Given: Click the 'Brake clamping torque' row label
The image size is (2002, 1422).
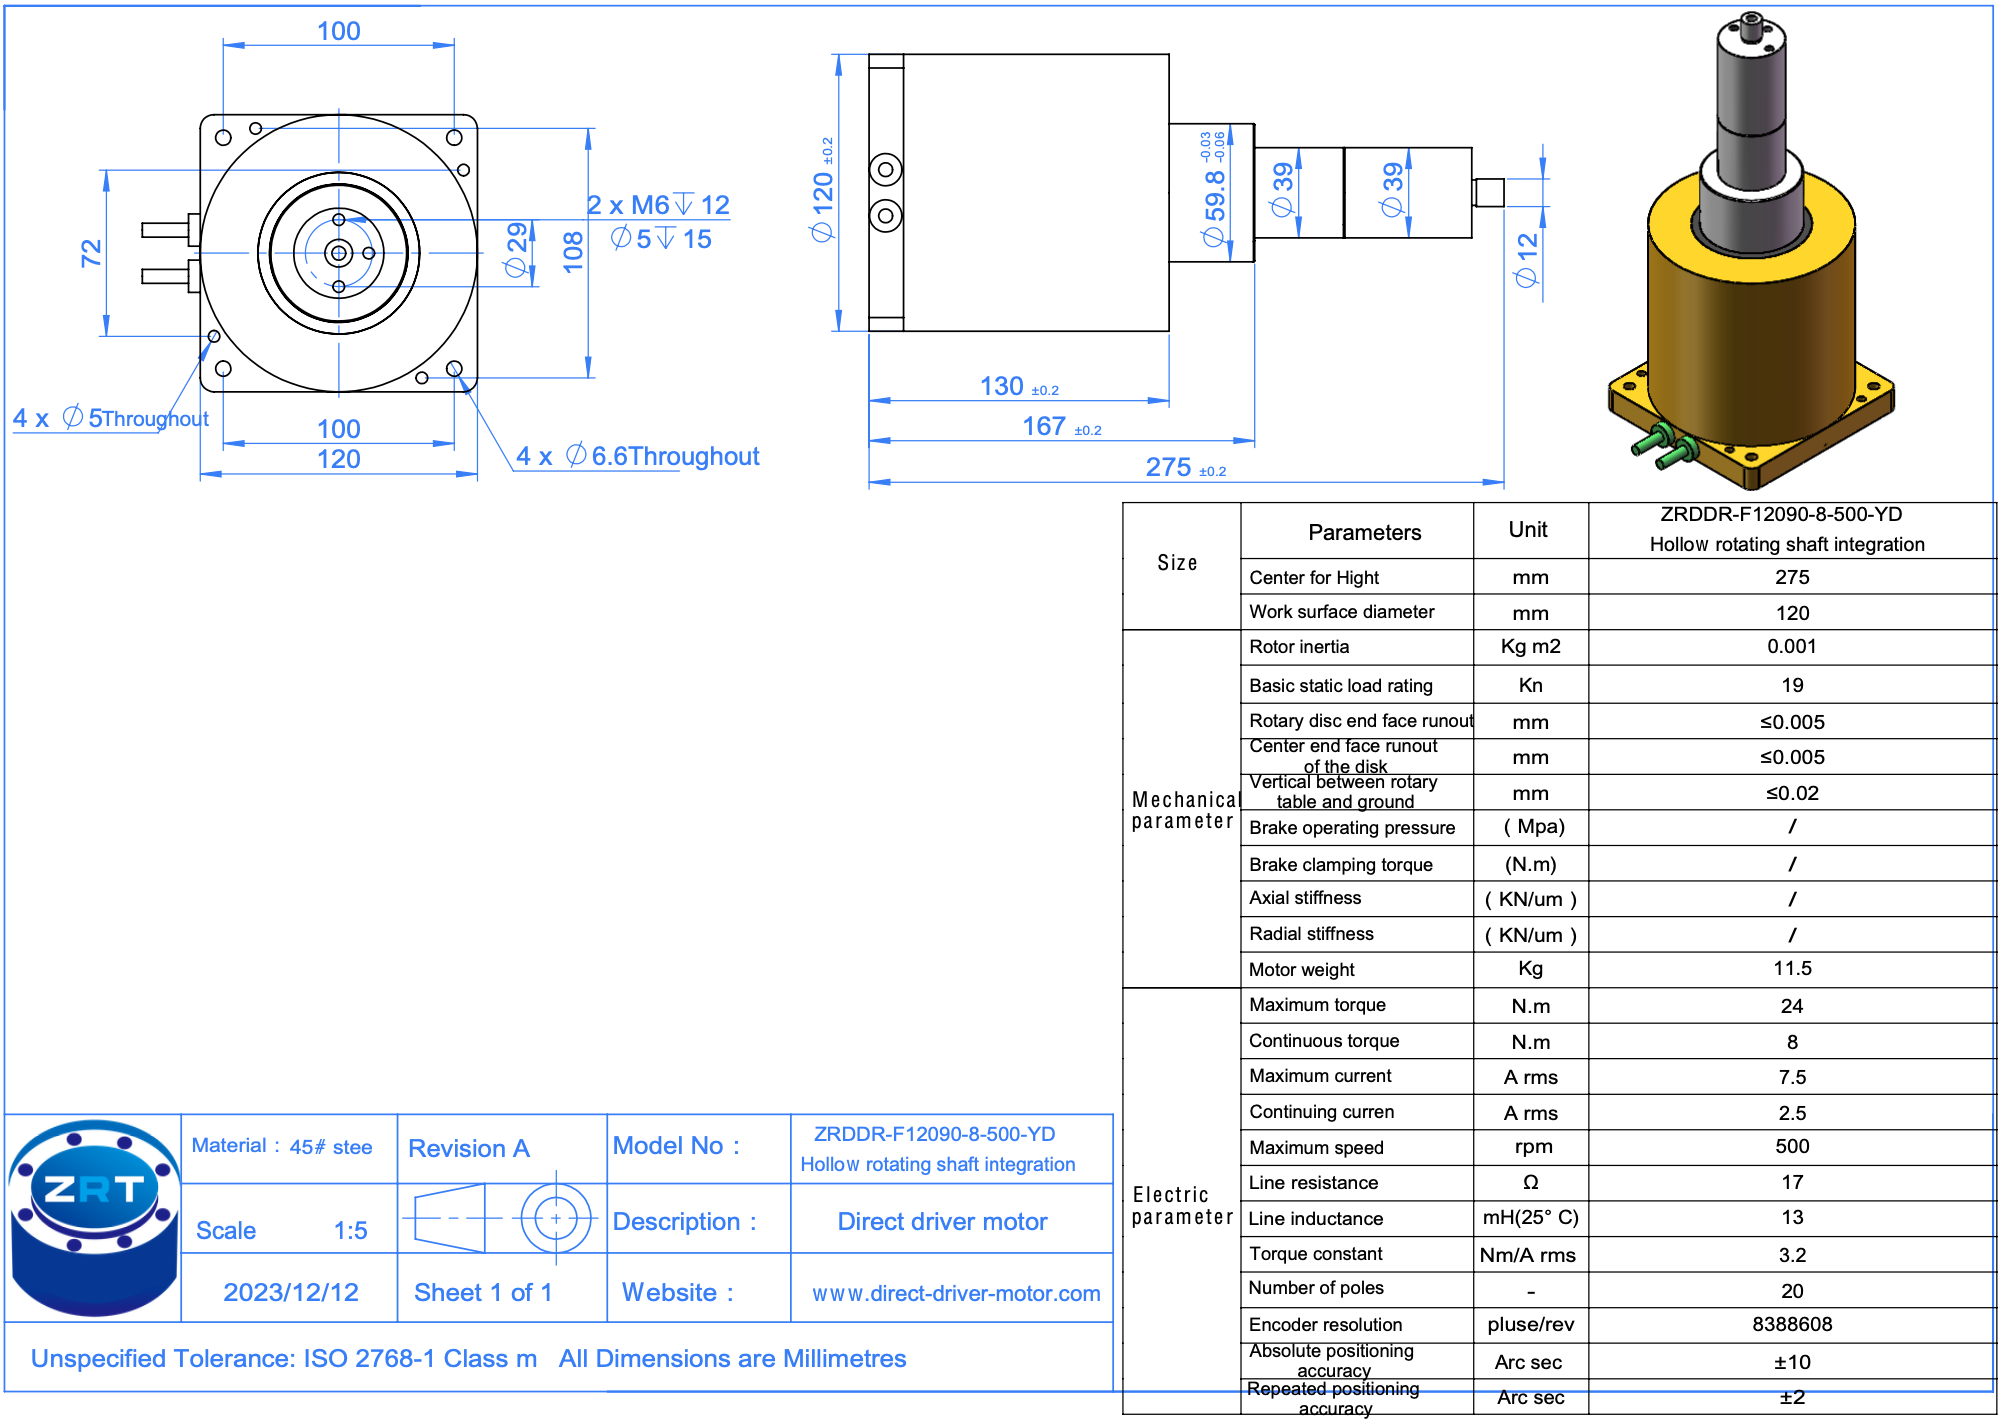Looking at the screenshot, I should pyautogui.click(x=1341, y=864).
